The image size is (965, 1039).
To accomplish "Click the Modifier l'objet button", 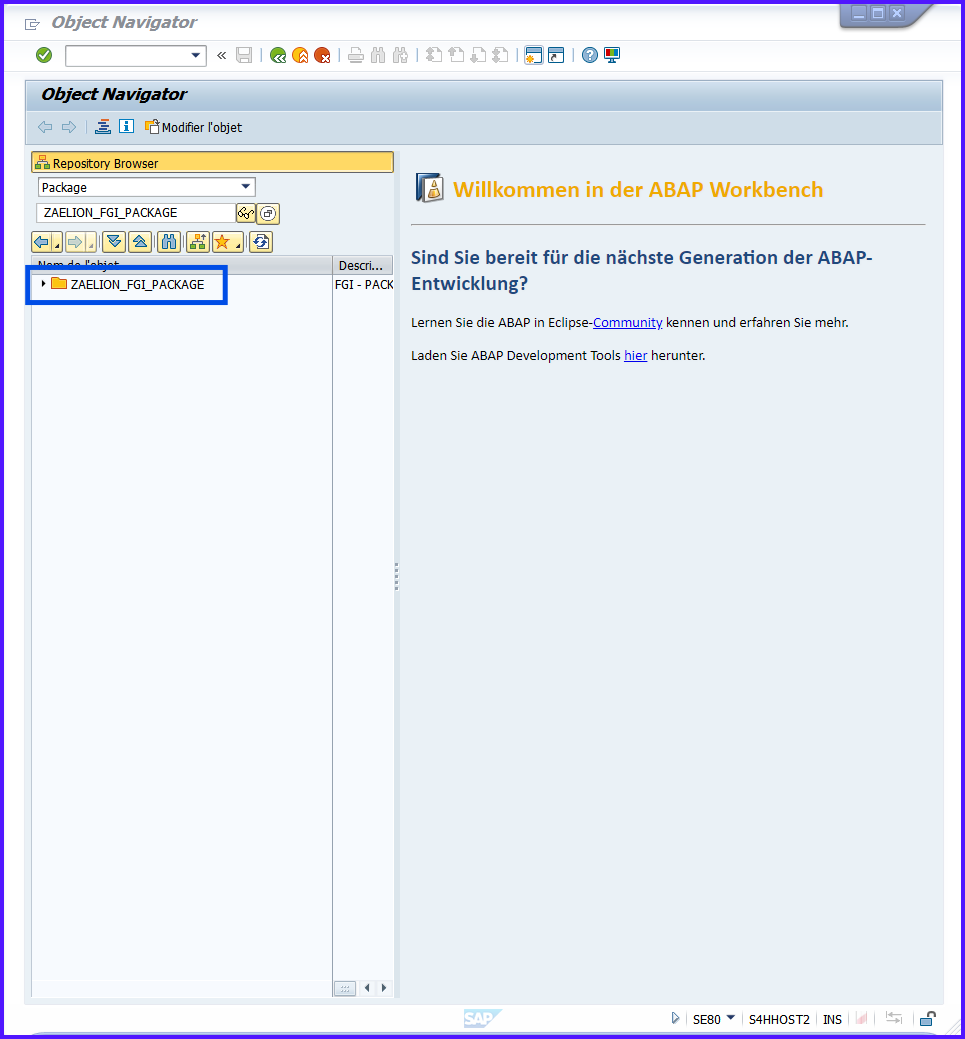I will pyautogui.click(x=194, y=127).
